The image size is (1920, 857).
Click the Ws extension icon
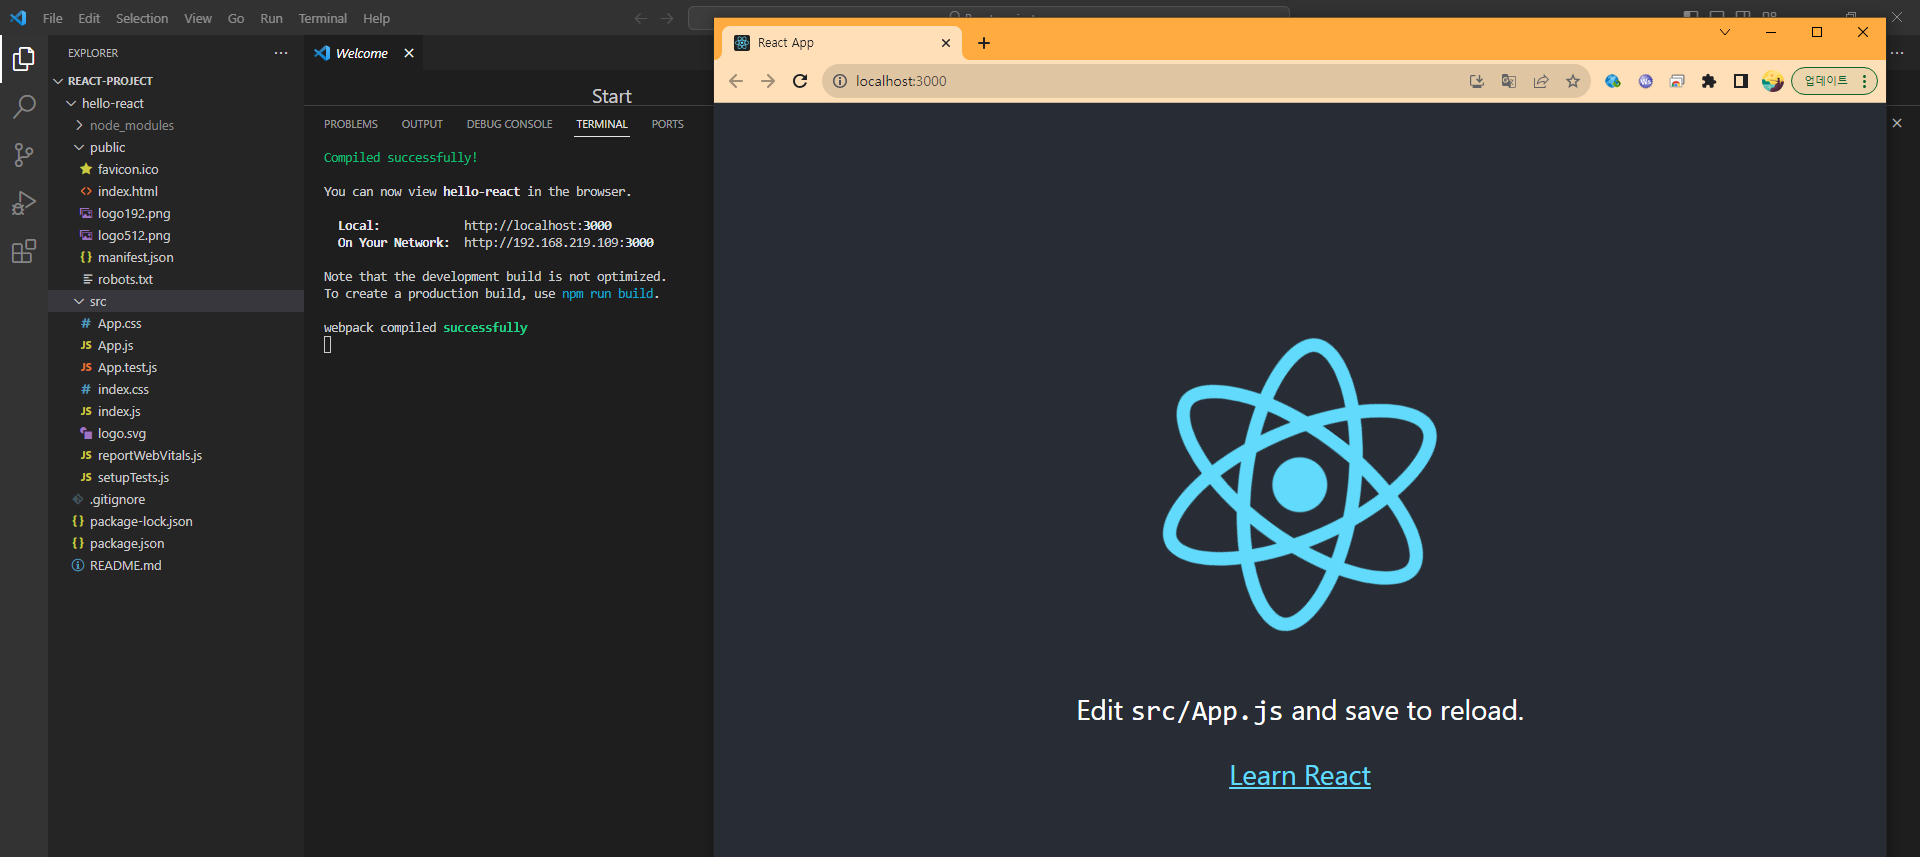point(1645,81)
